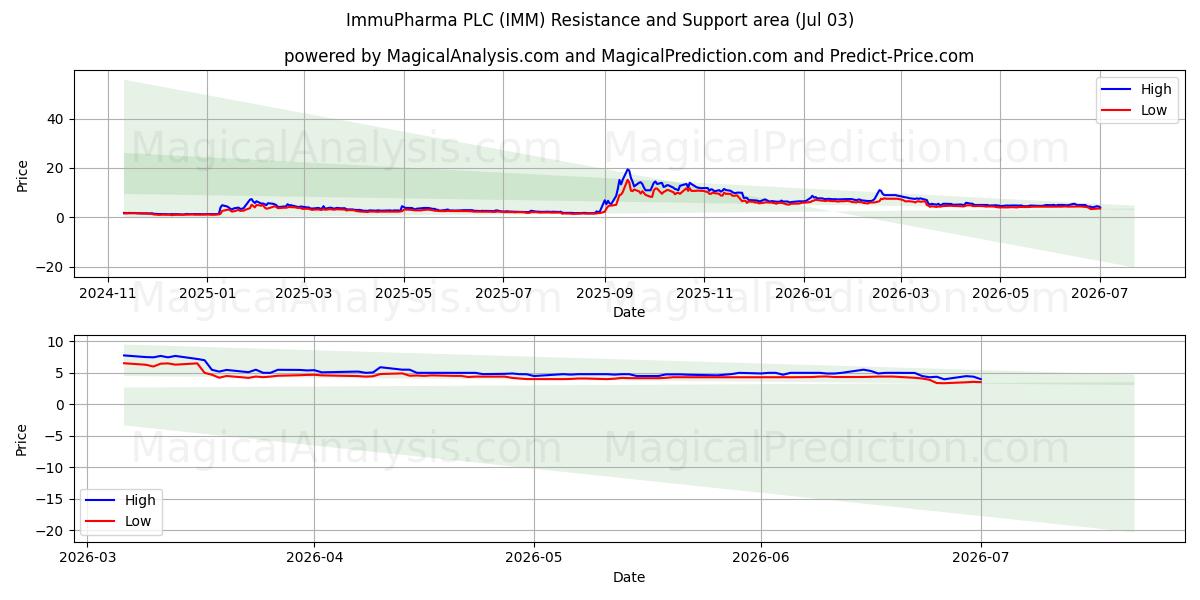Click the '2026-07' tick on lower chart

tap(981, 558)
